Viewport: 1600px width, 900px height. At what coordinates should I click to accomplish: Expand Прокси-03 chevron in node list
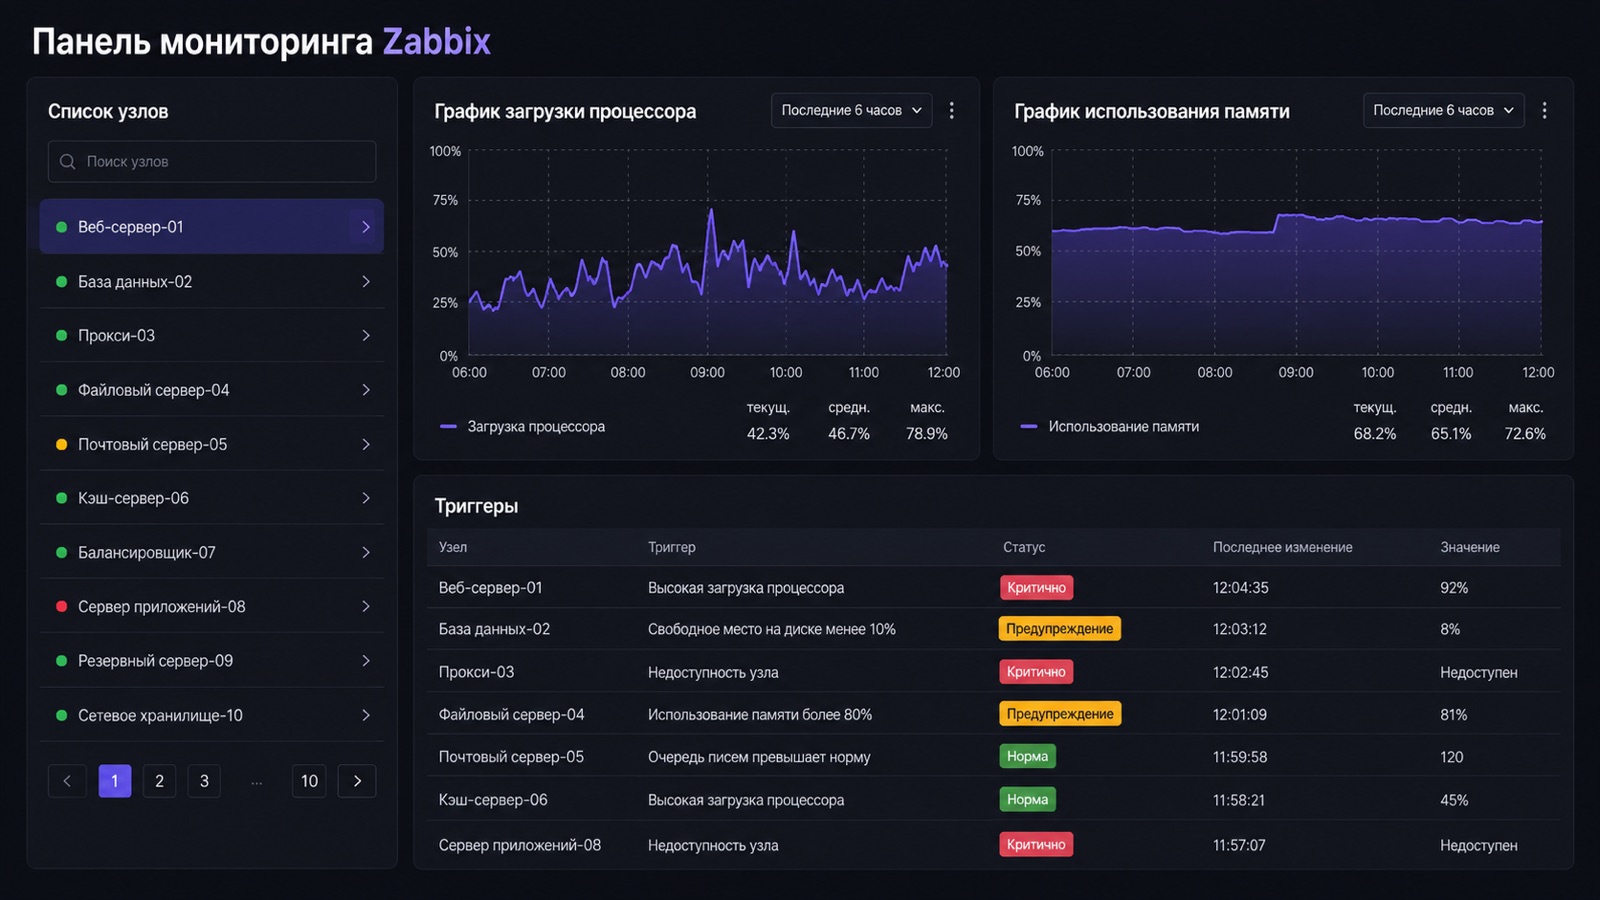(x=366, y=335)
